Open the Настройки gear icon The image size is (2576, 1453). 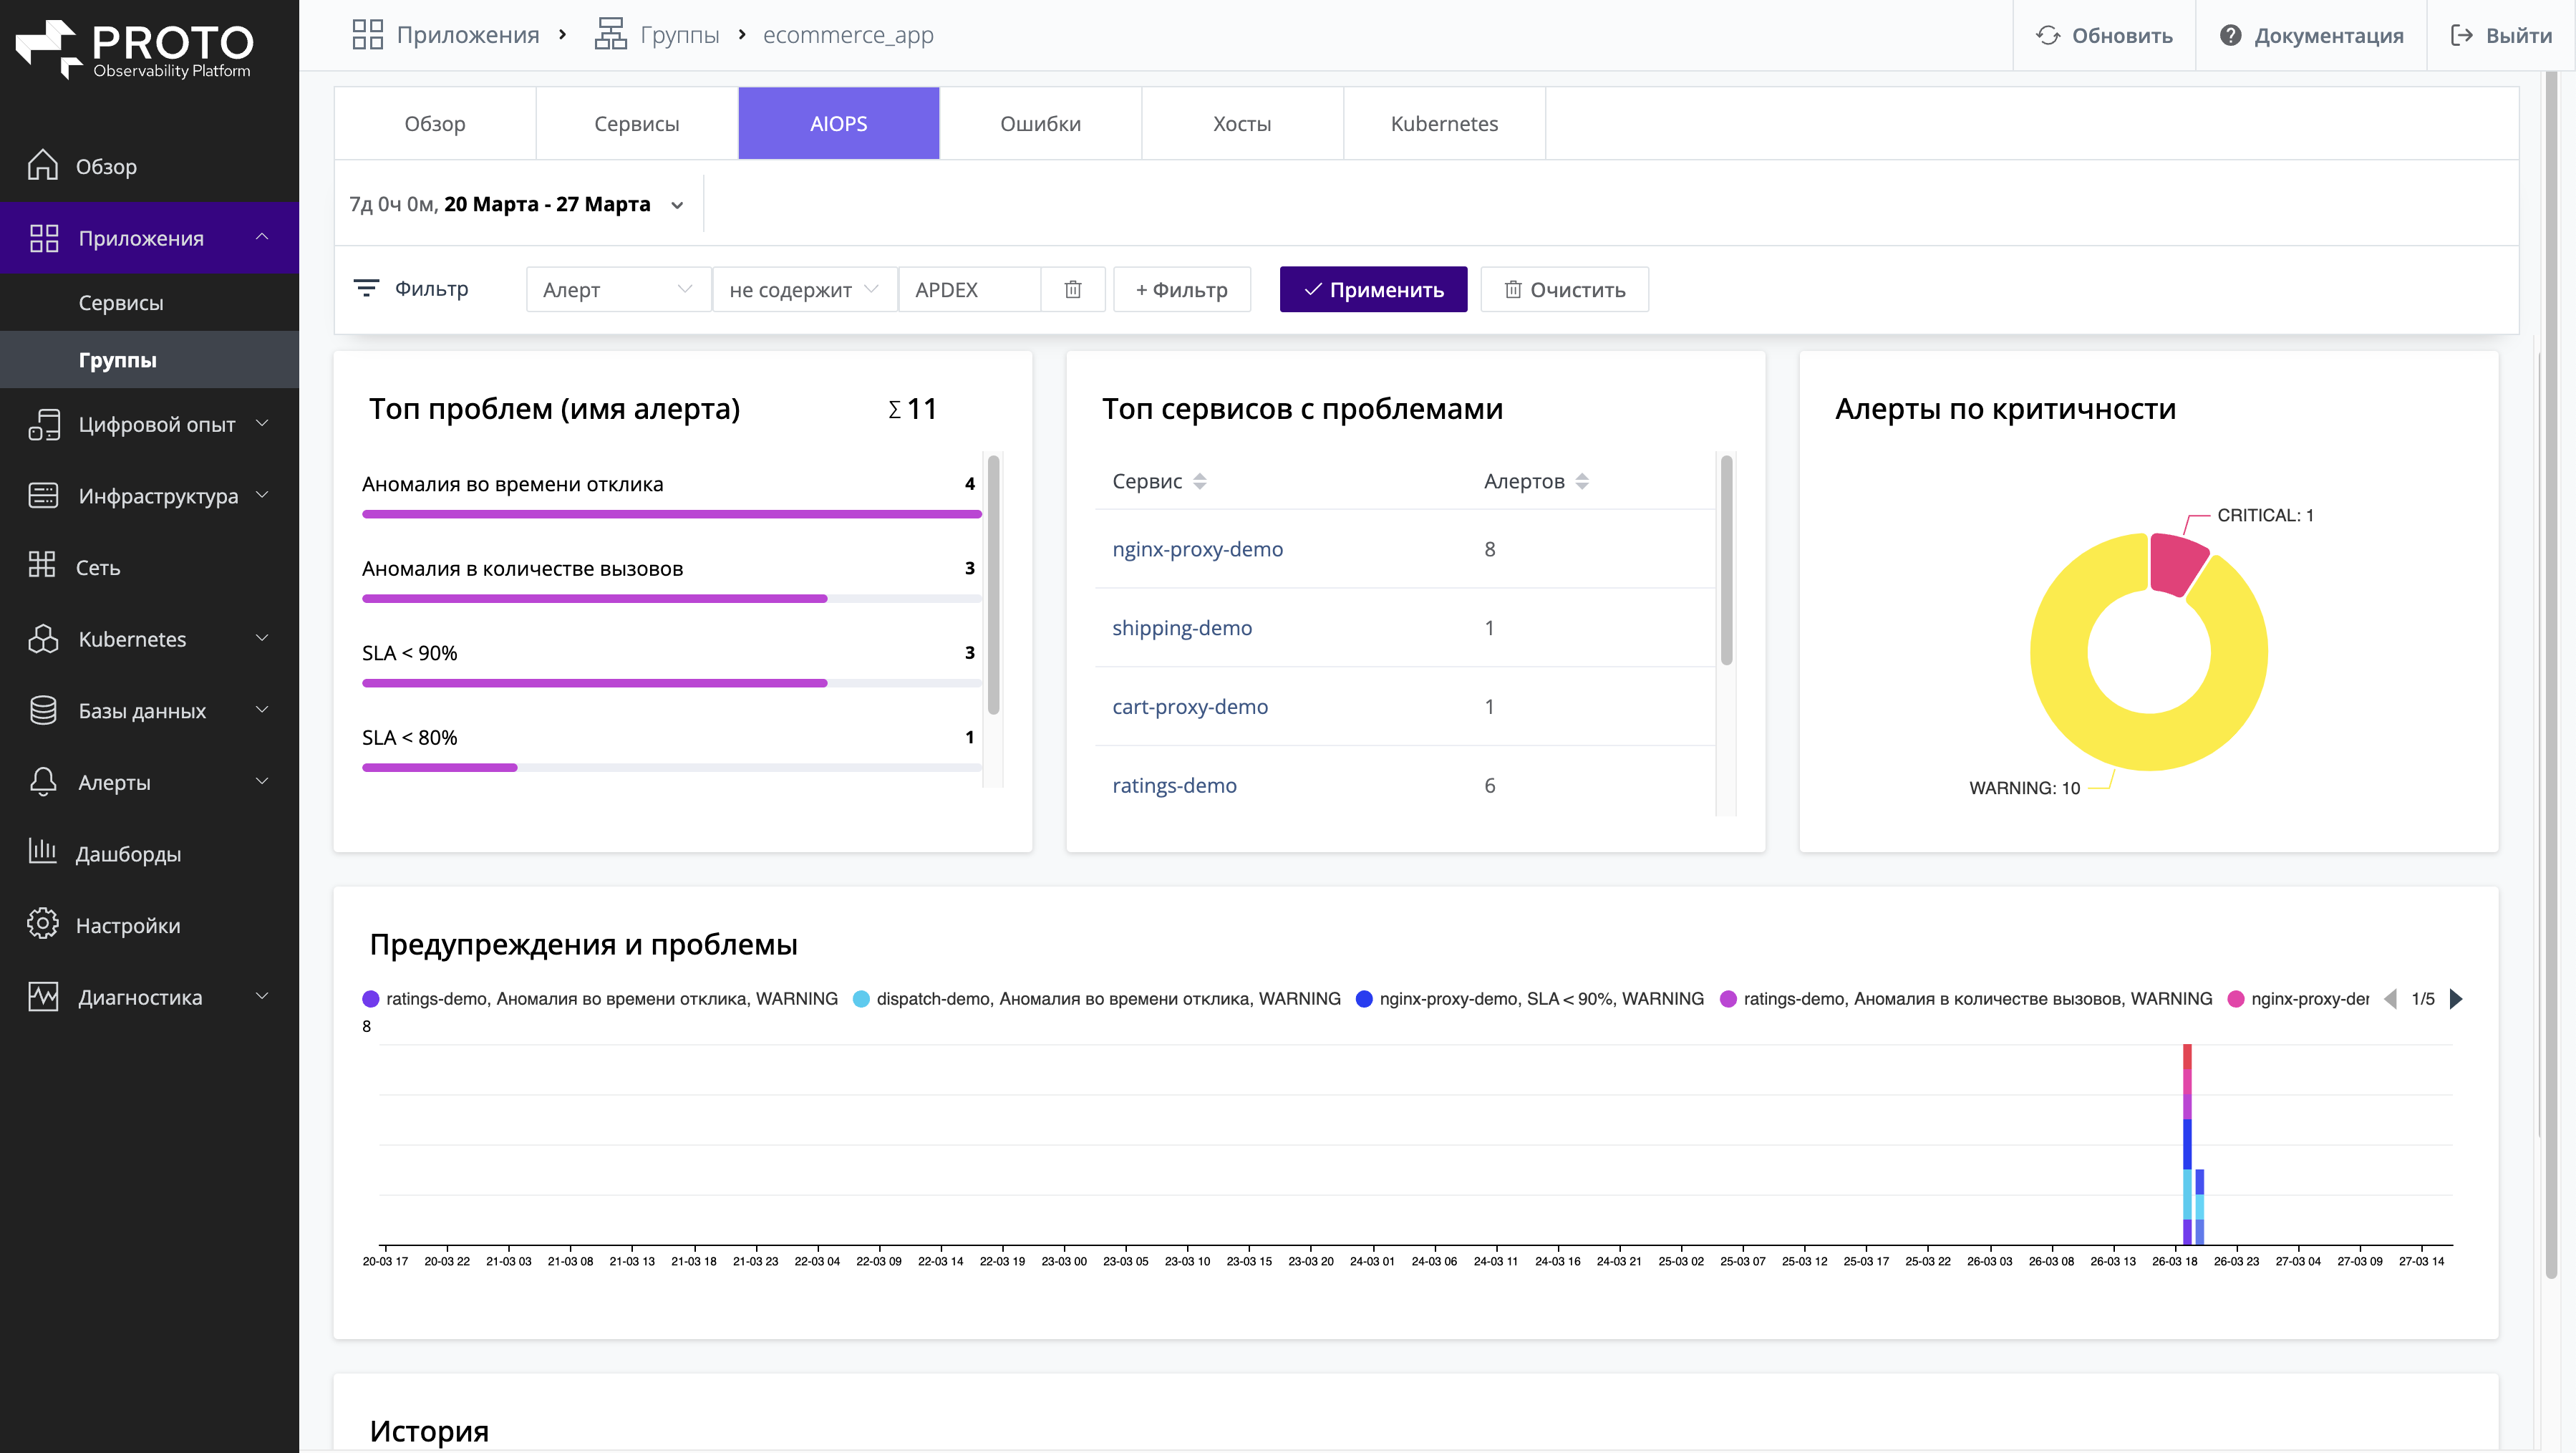tap(42, 924)
